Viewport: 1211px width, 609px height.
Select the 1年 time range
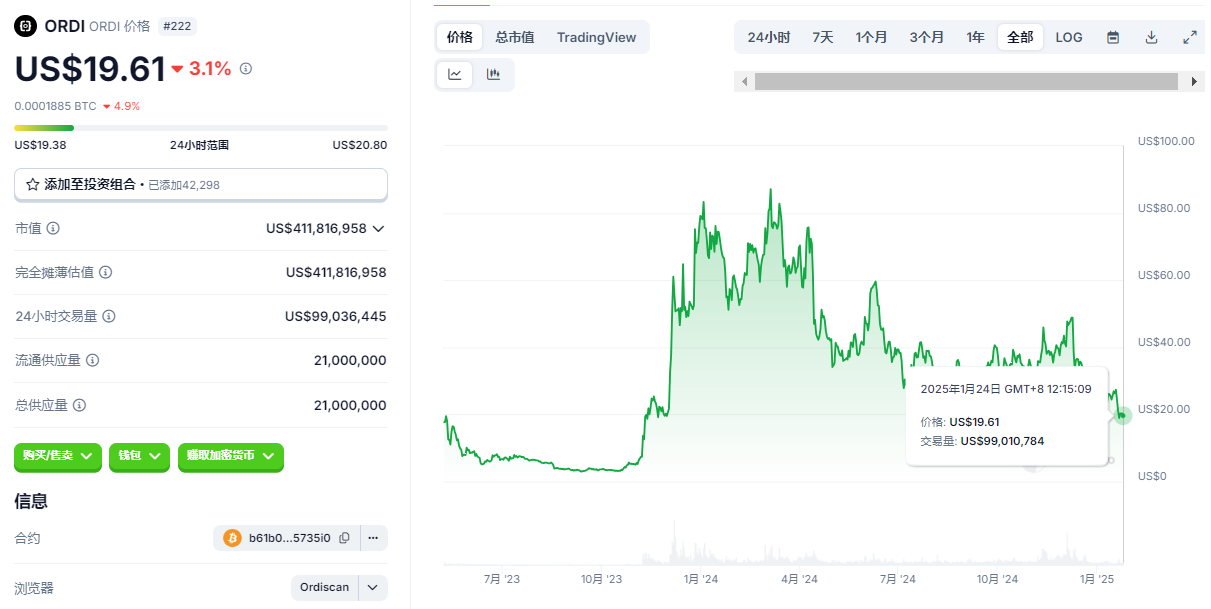pyautogui.click(x=975, y=37)
